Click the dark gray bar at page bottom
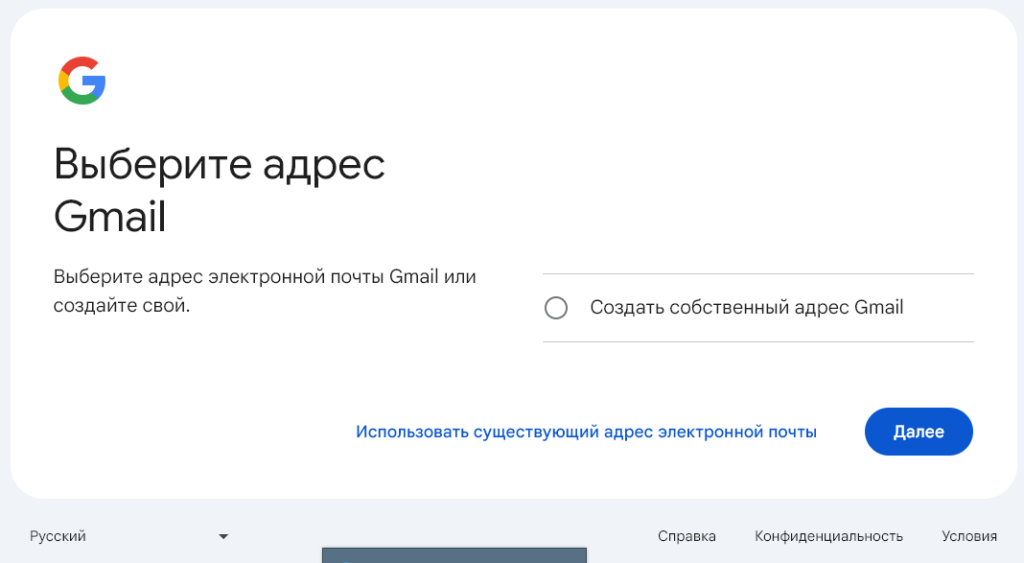Image resolution: width=1024 pixels, height=563 pixels. click(453, 555)
